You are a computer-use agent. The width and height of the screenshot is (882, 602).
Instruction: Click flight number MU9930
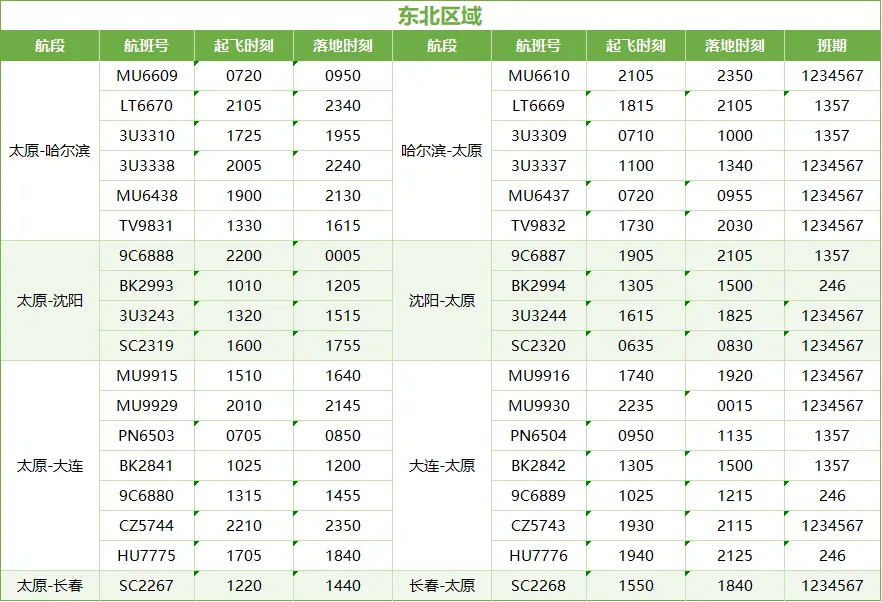pos(539,406)
